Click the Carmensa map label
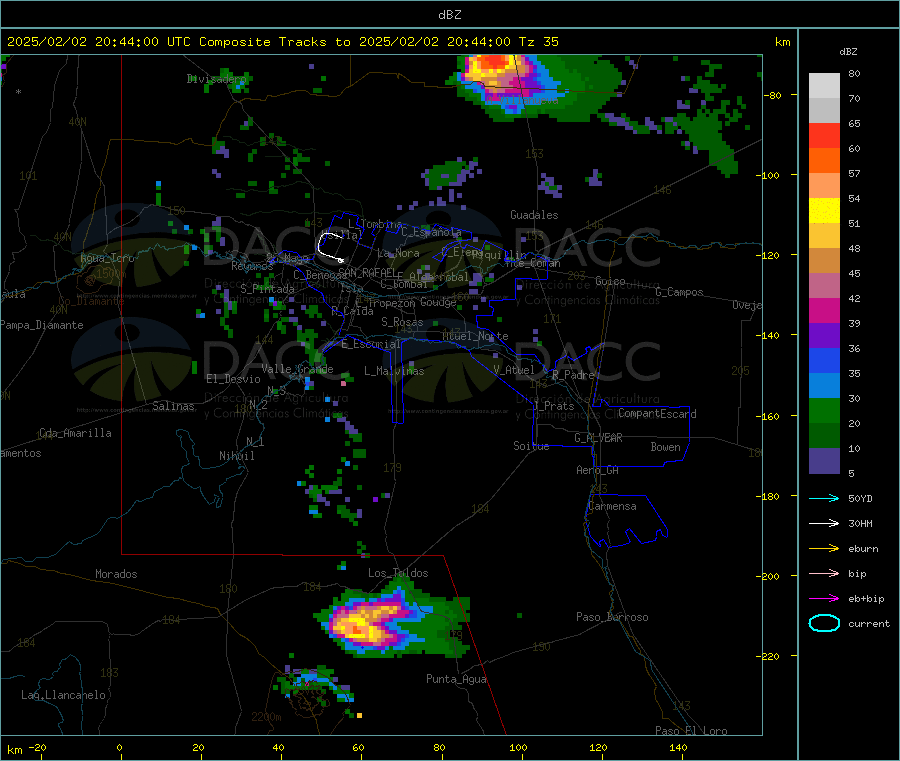The width and height of the screenshot is (900, 761). click(612, 507)
